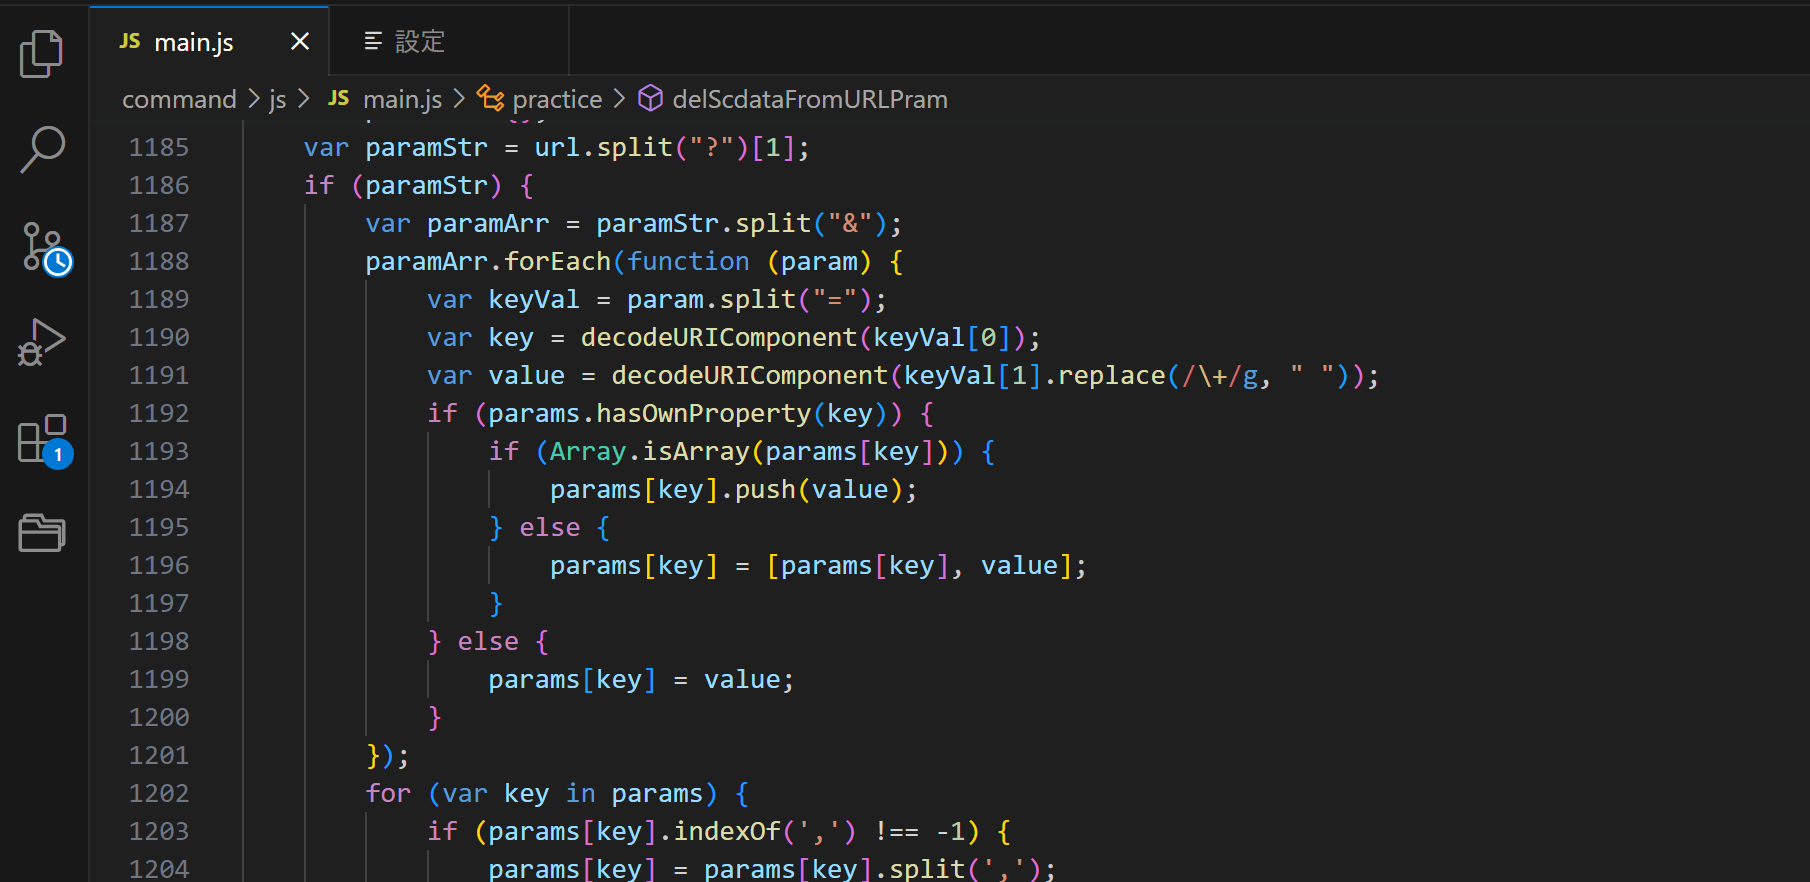Click [params[key], value] on line 1196
Viewport: 1810px width, 882px height.
click(919, 565)
